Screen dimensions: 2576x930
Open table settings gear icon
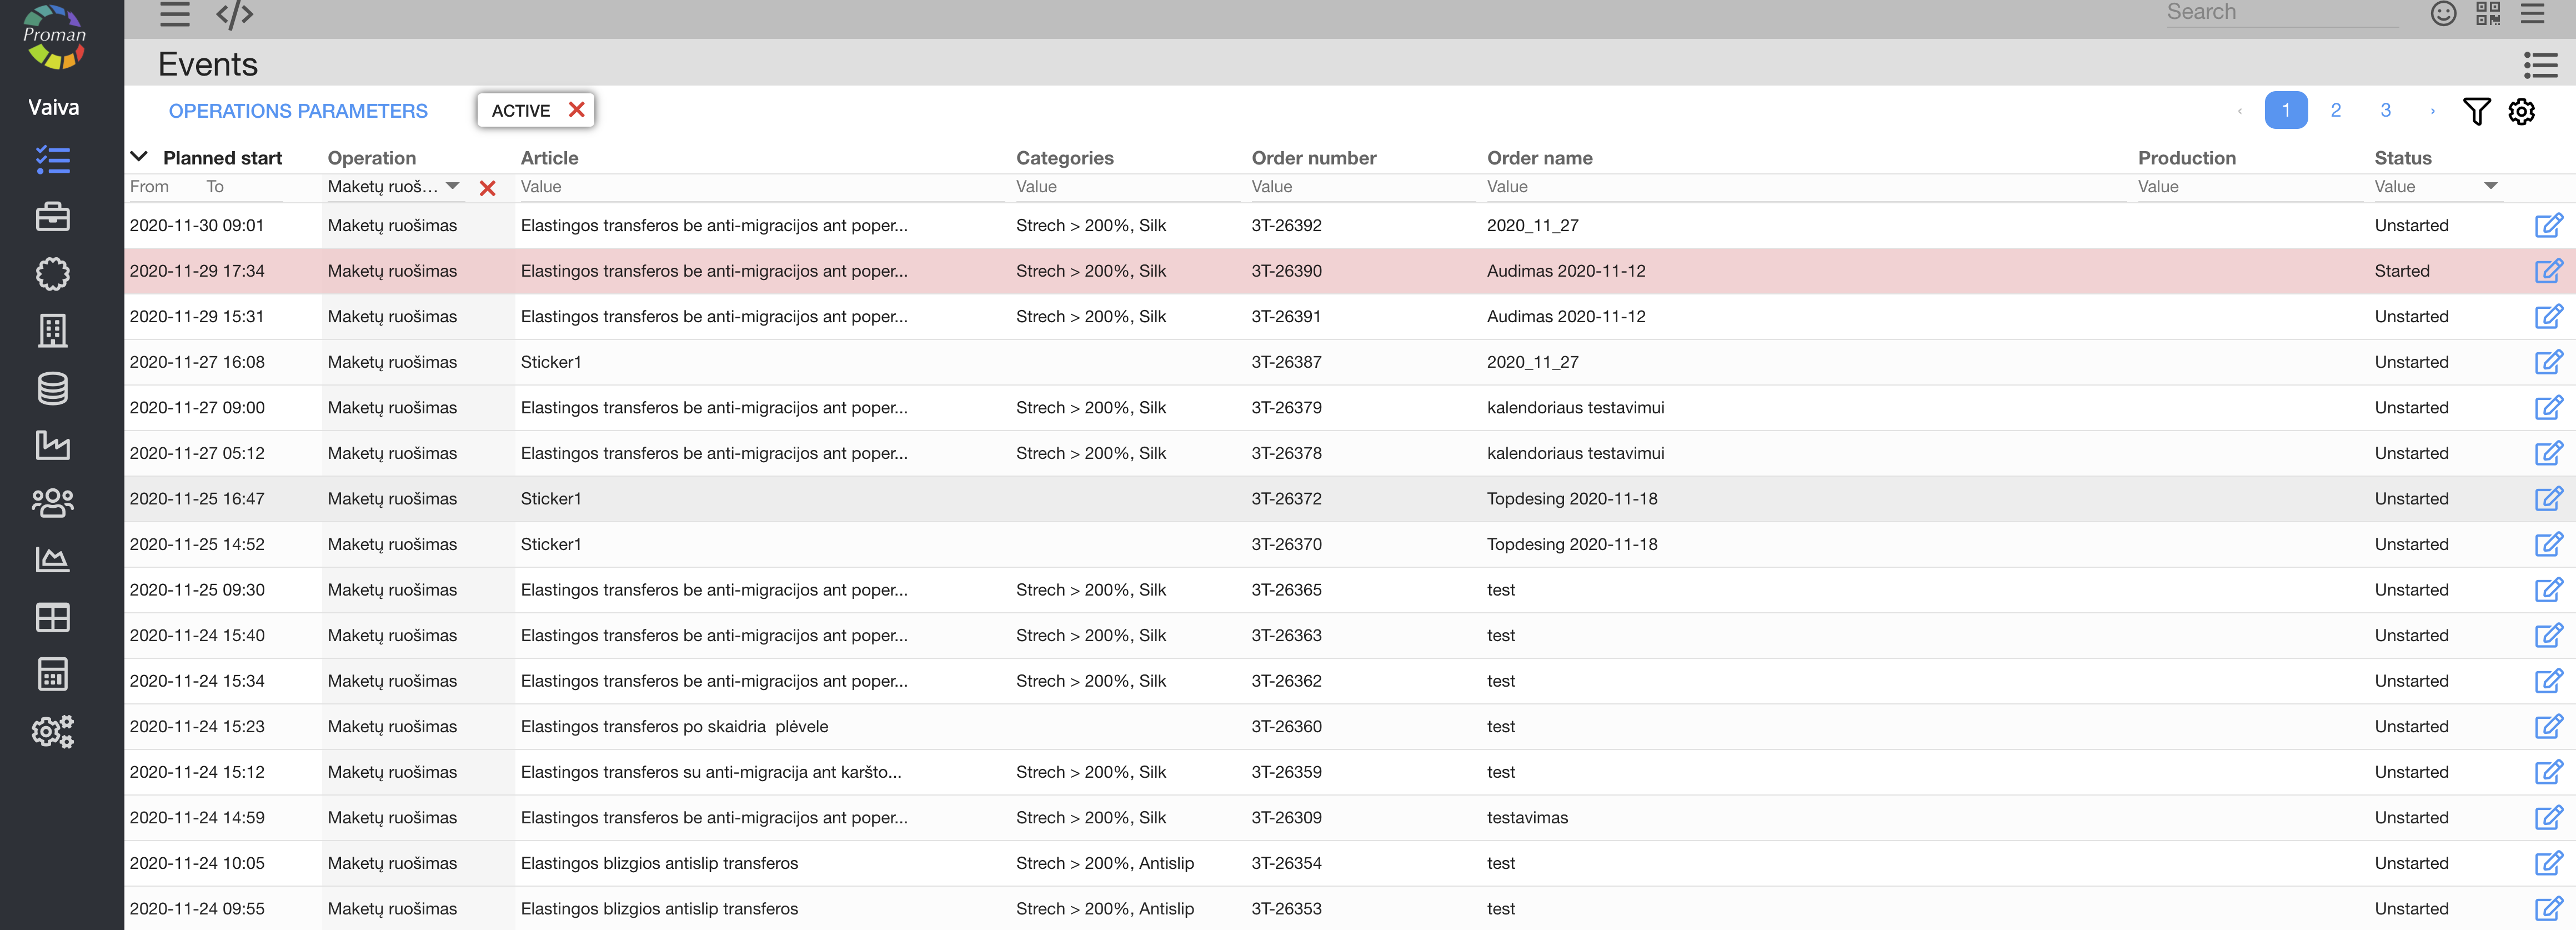[2521, 111]
